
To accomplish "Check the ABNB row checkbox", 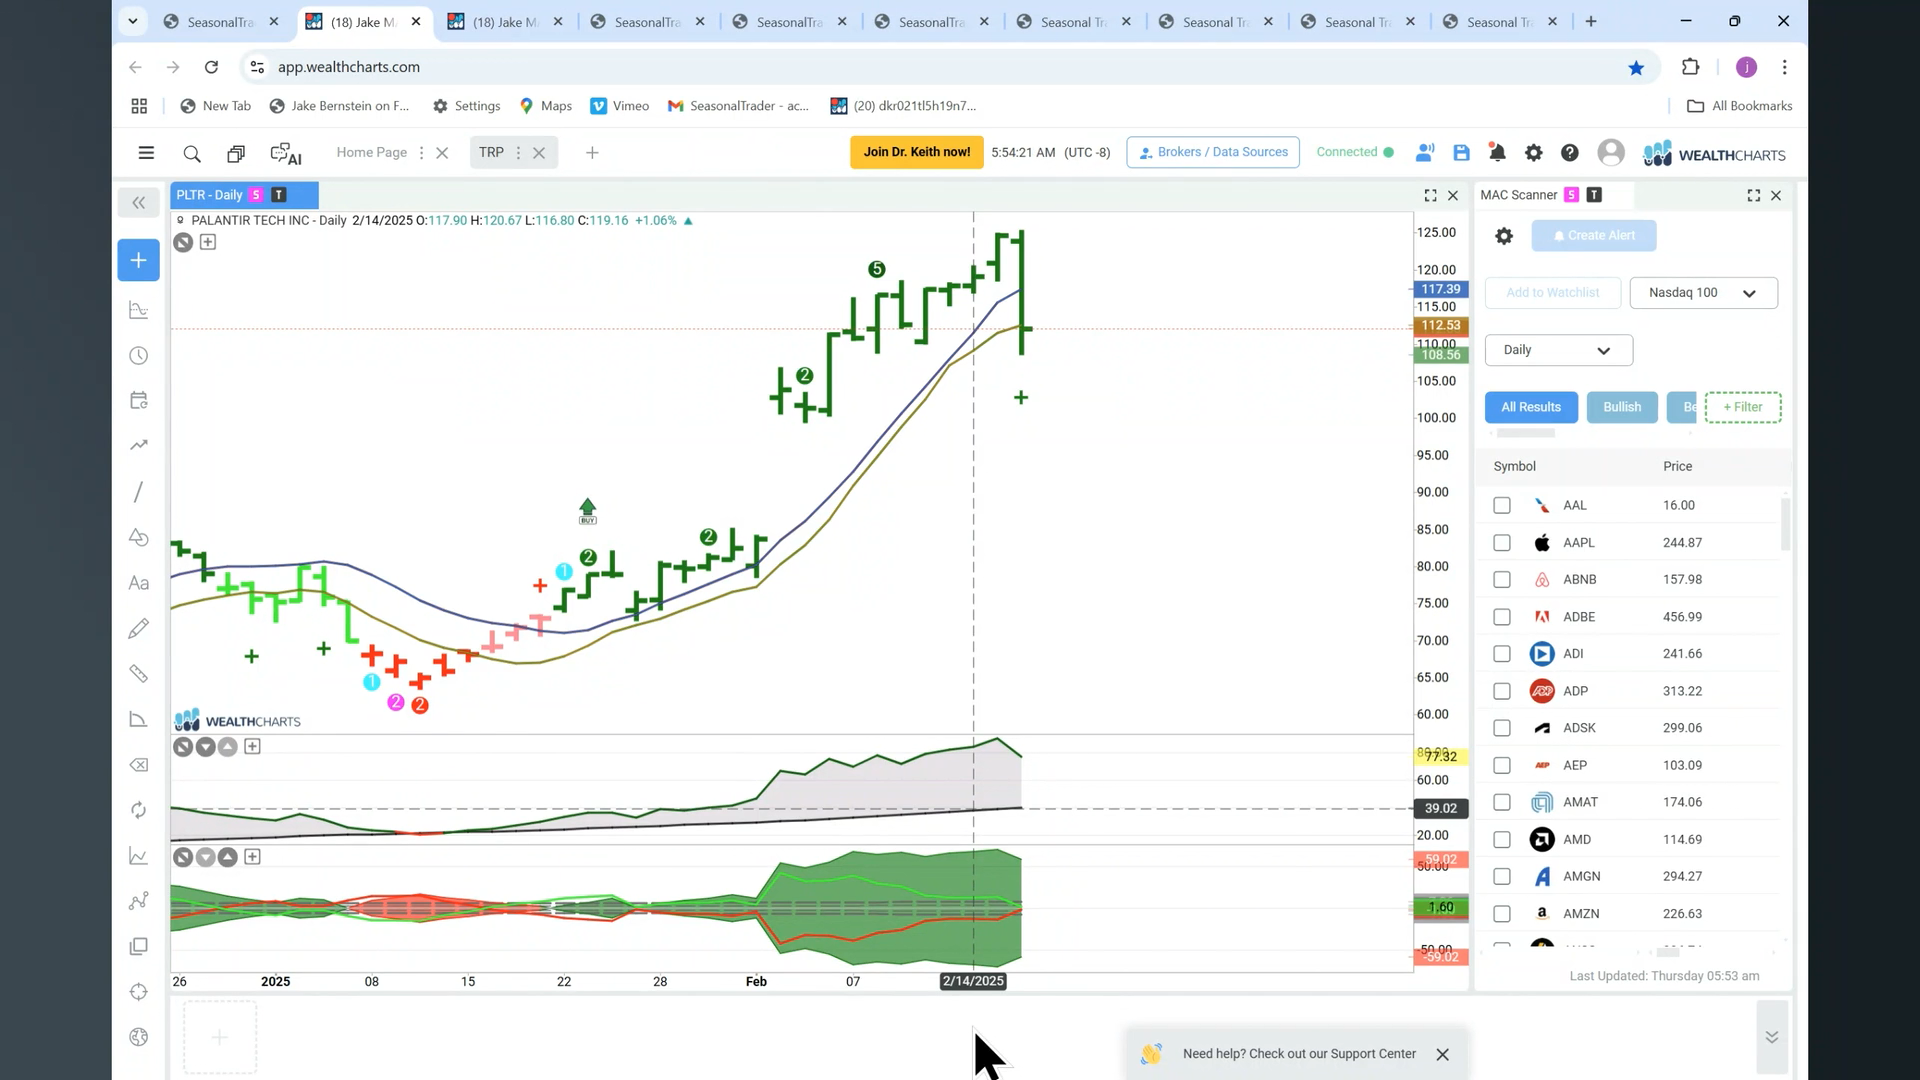I will (1502, 580).
